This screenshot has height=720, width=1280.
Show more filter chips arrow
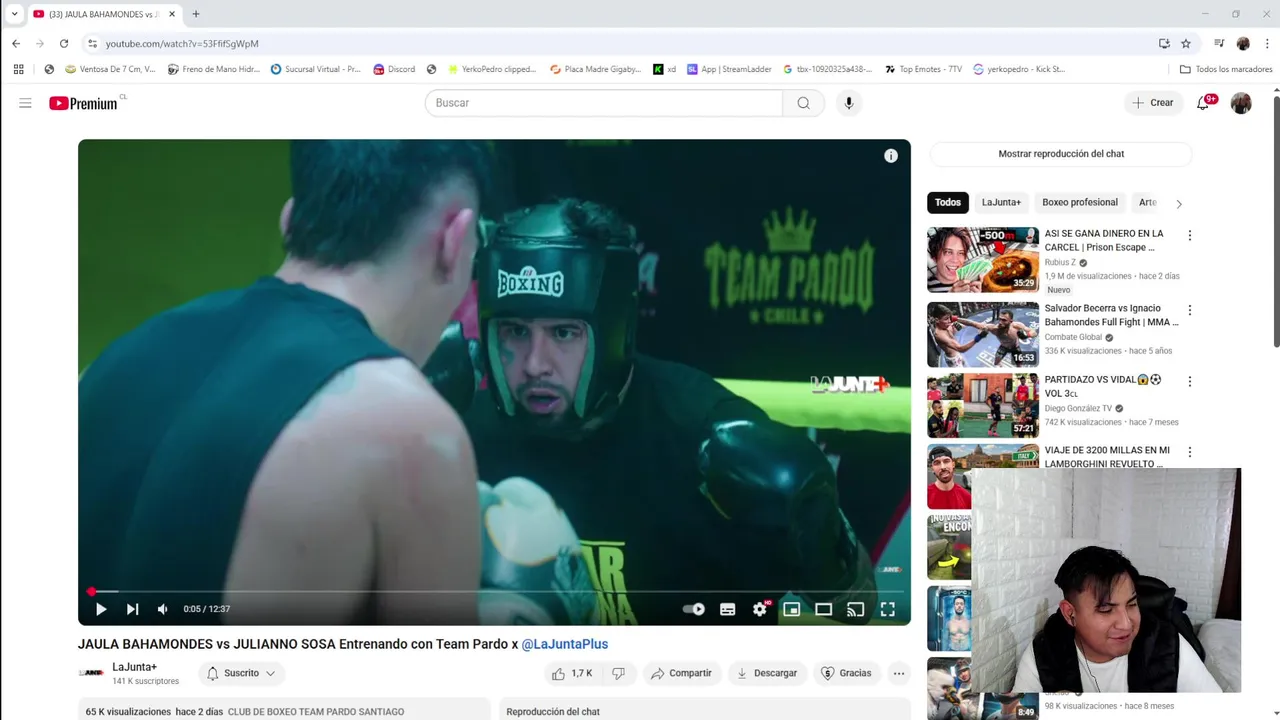coord(1179,203)
